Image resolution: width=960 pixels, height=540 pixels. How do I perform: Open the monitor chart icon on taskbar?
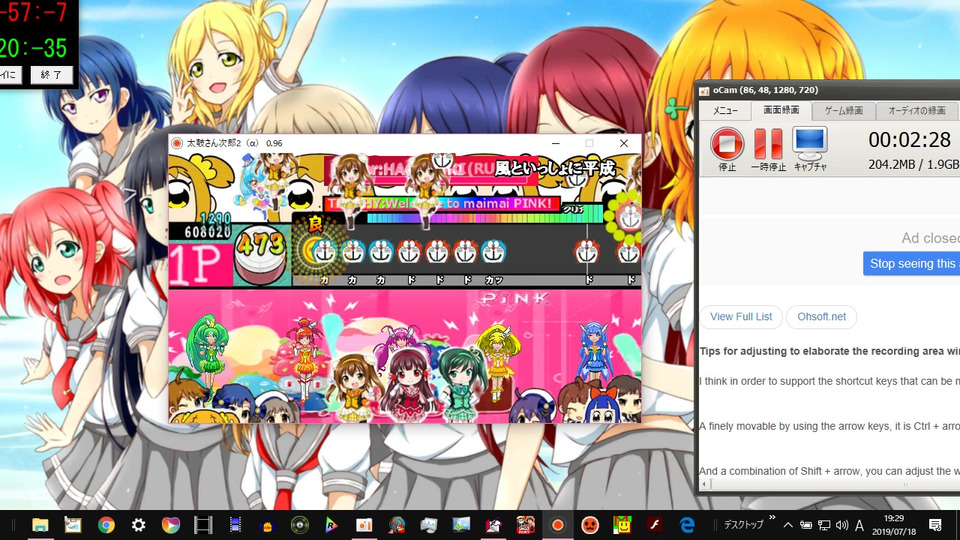pyautogui.click(x=429, y=525)
